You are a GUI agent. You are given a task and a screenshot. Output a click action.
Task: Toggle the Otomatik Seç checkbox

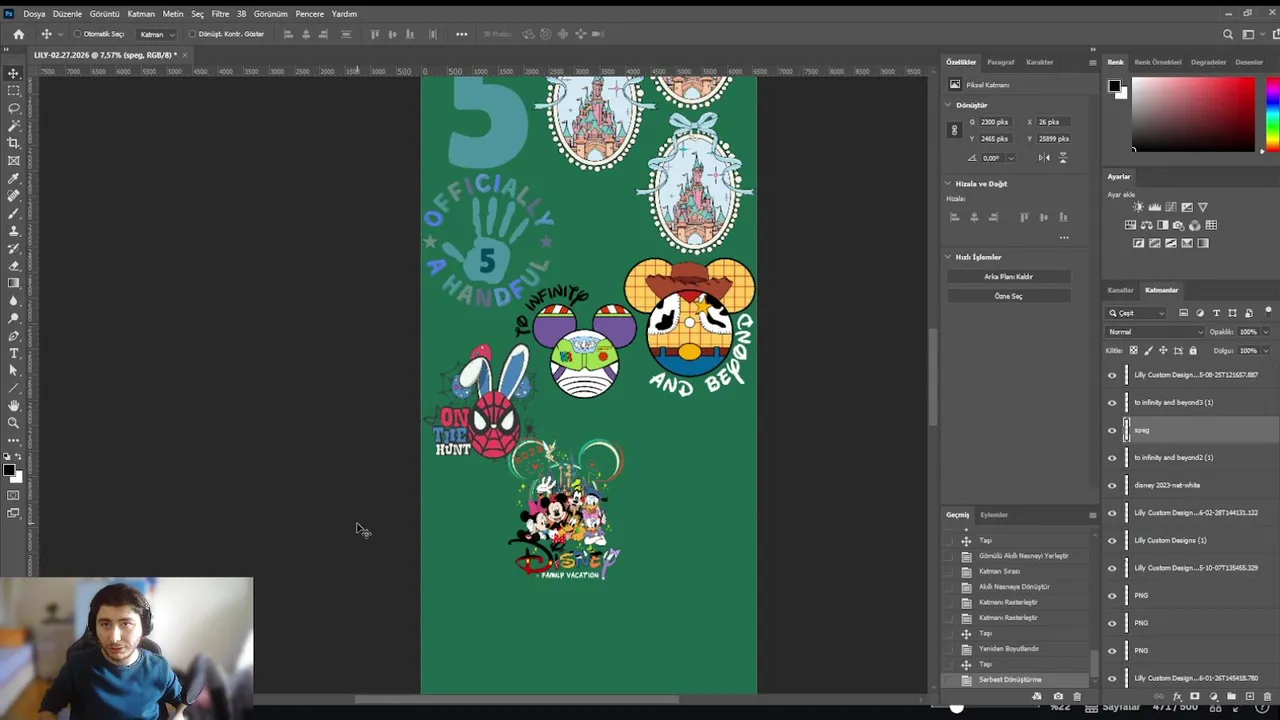coord(77,34)
